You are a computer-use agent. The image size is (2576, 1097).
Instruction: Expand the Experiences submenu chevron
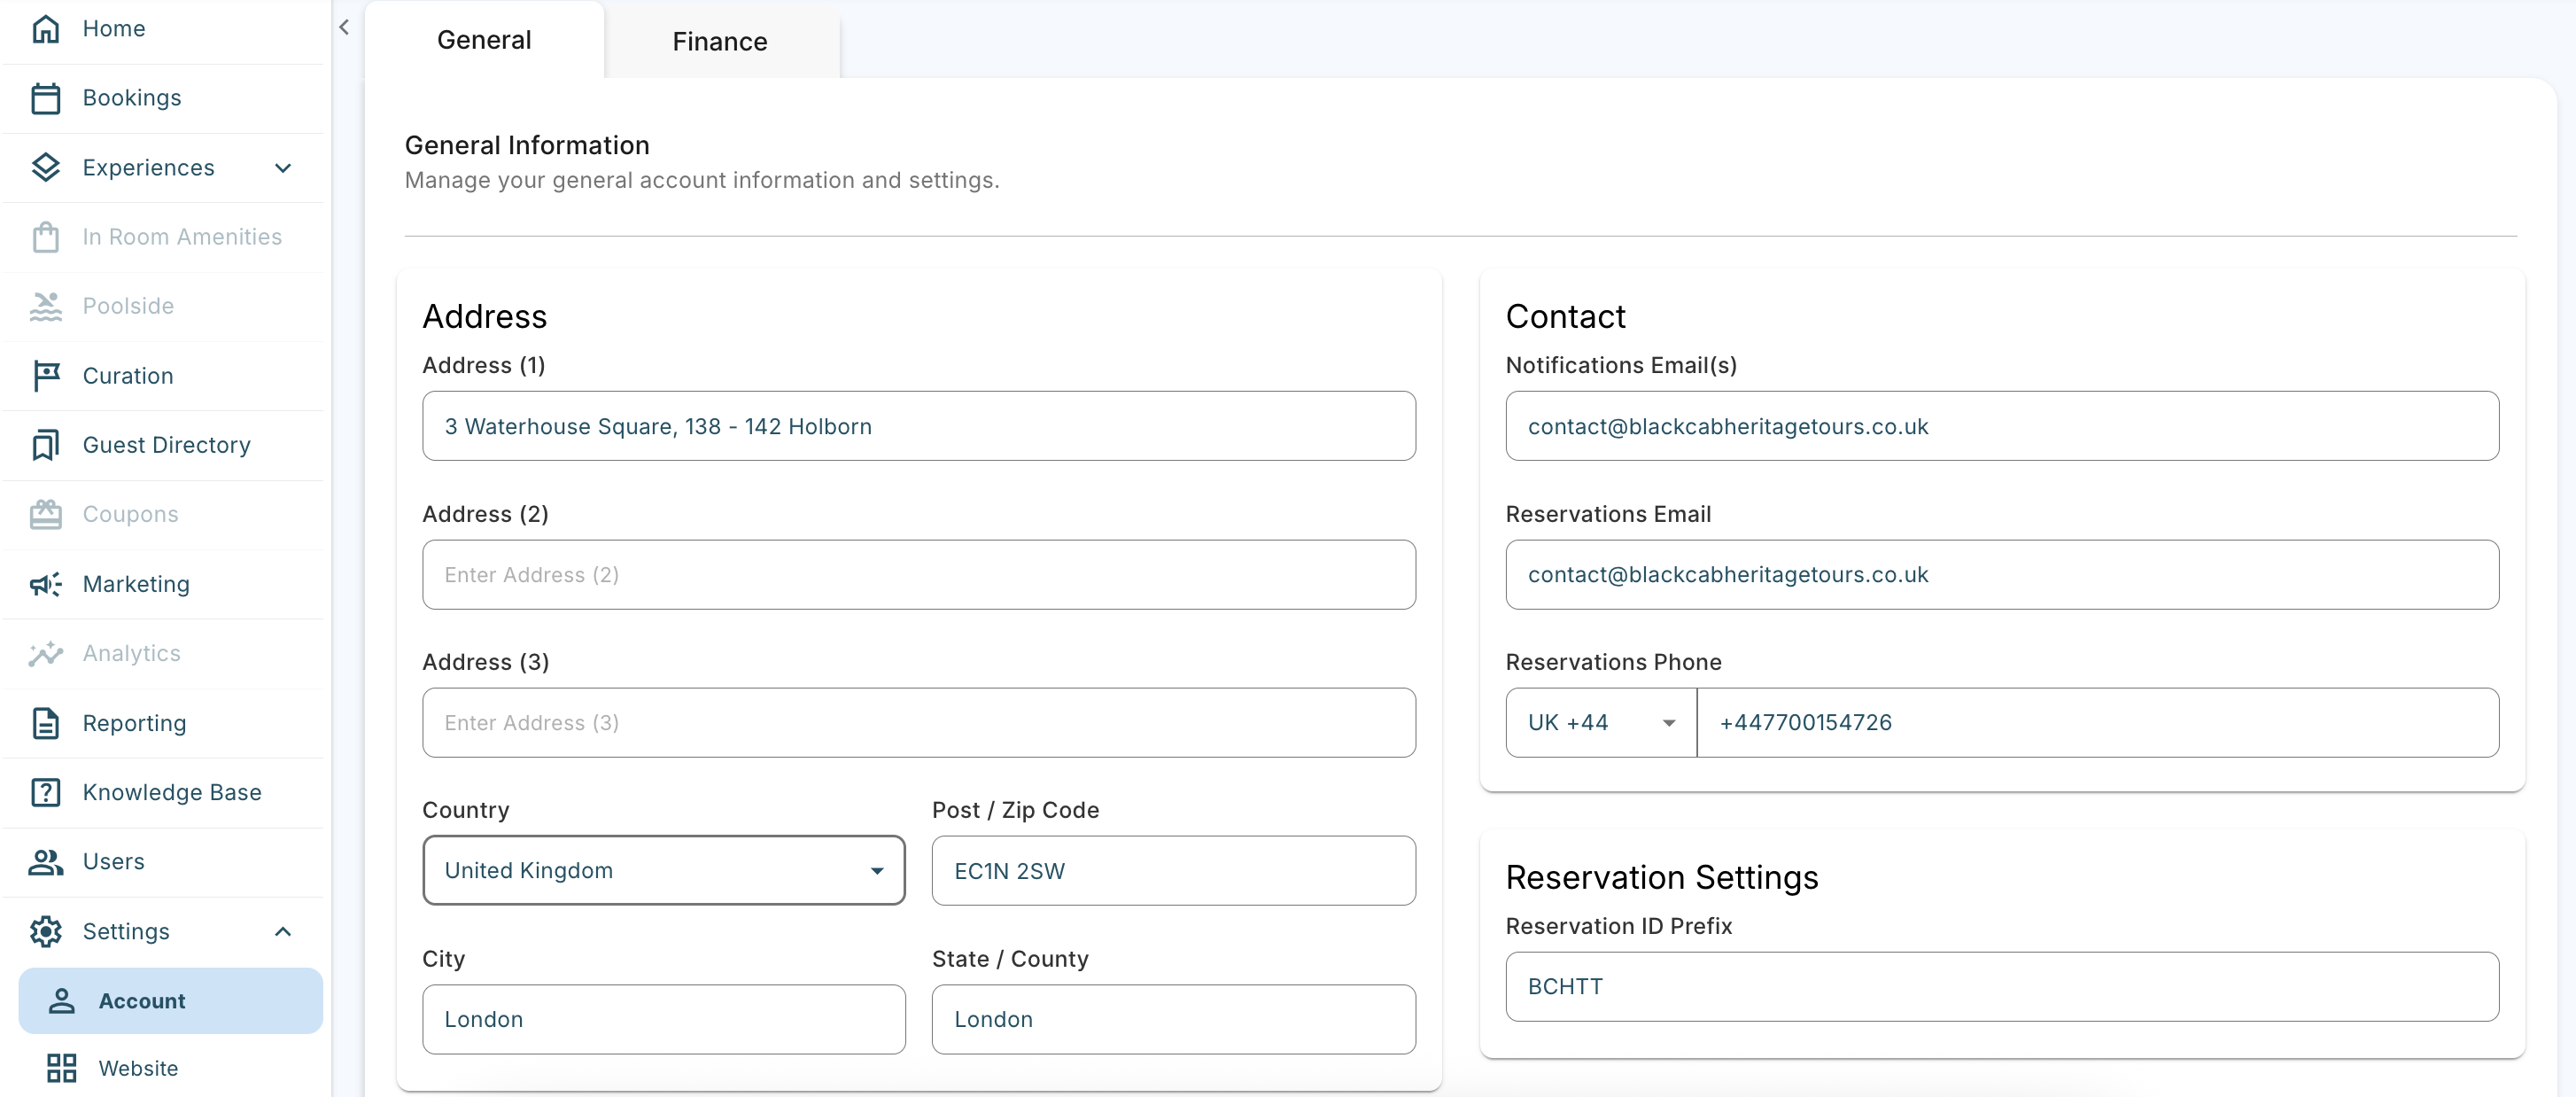click(283, 168)
